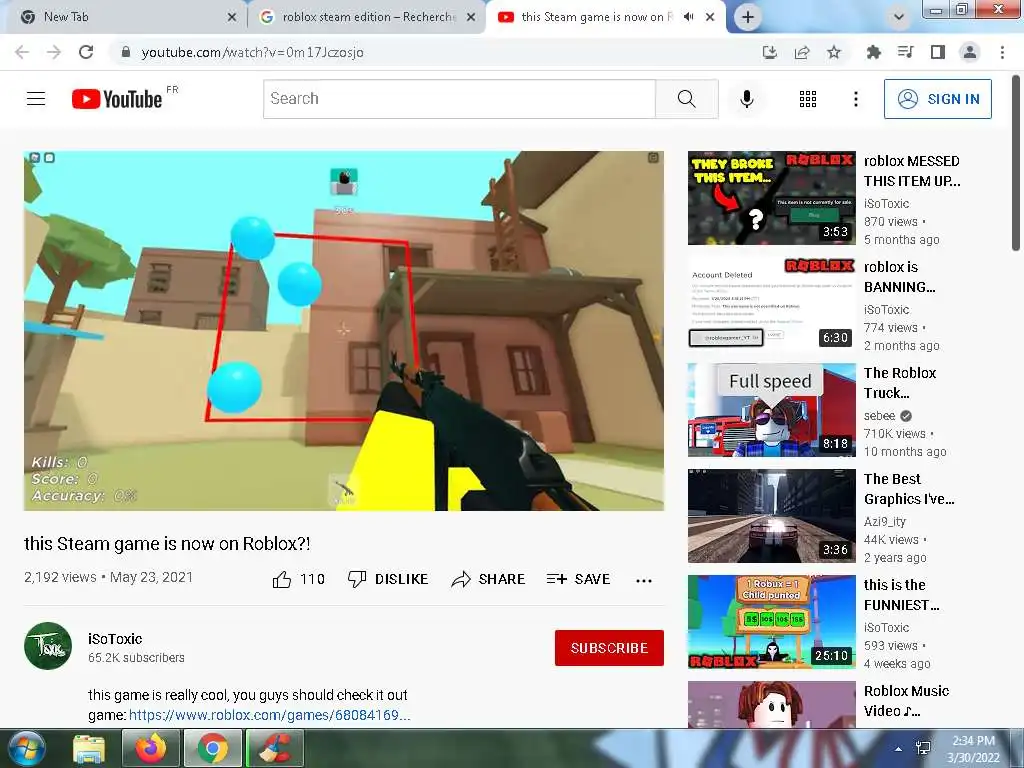Subscribe to iSoToxic channel
The image size is (1024, 768).
point(609,648)
